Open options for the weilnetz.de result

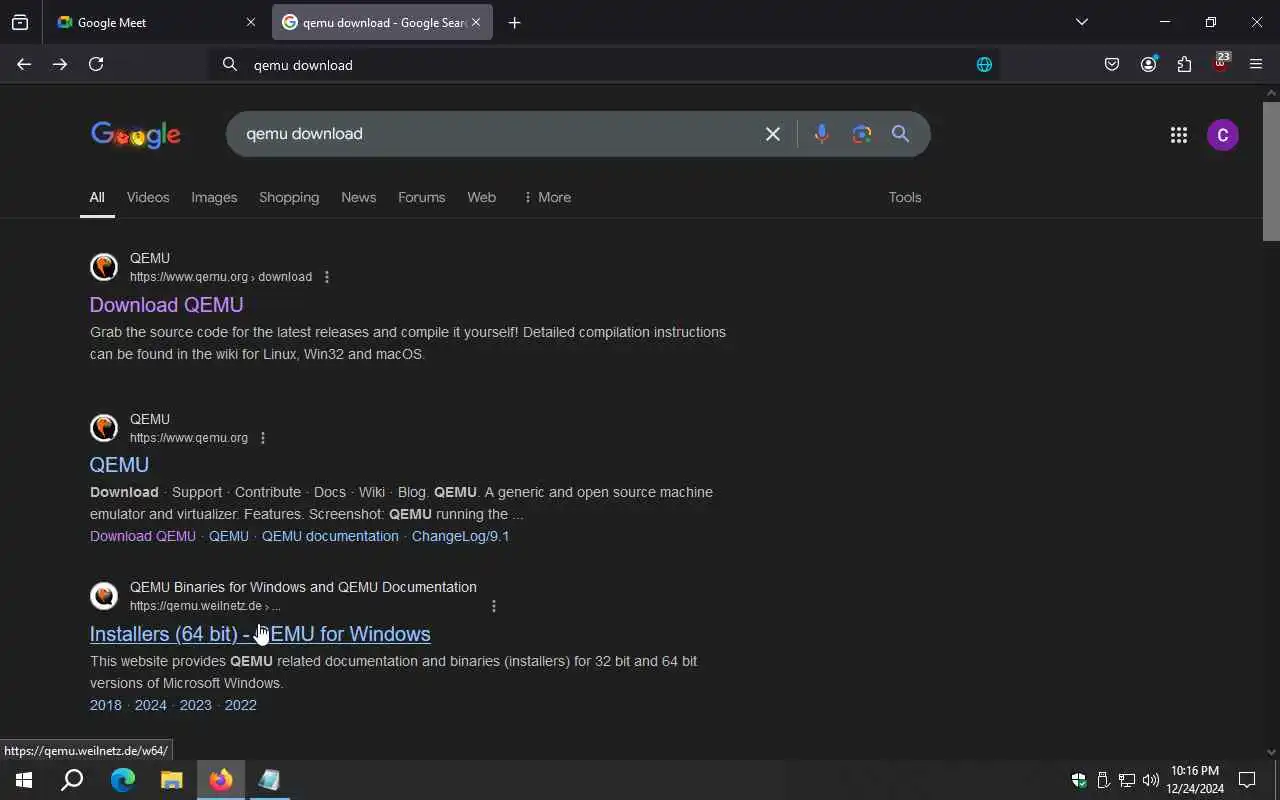[494, 606]
